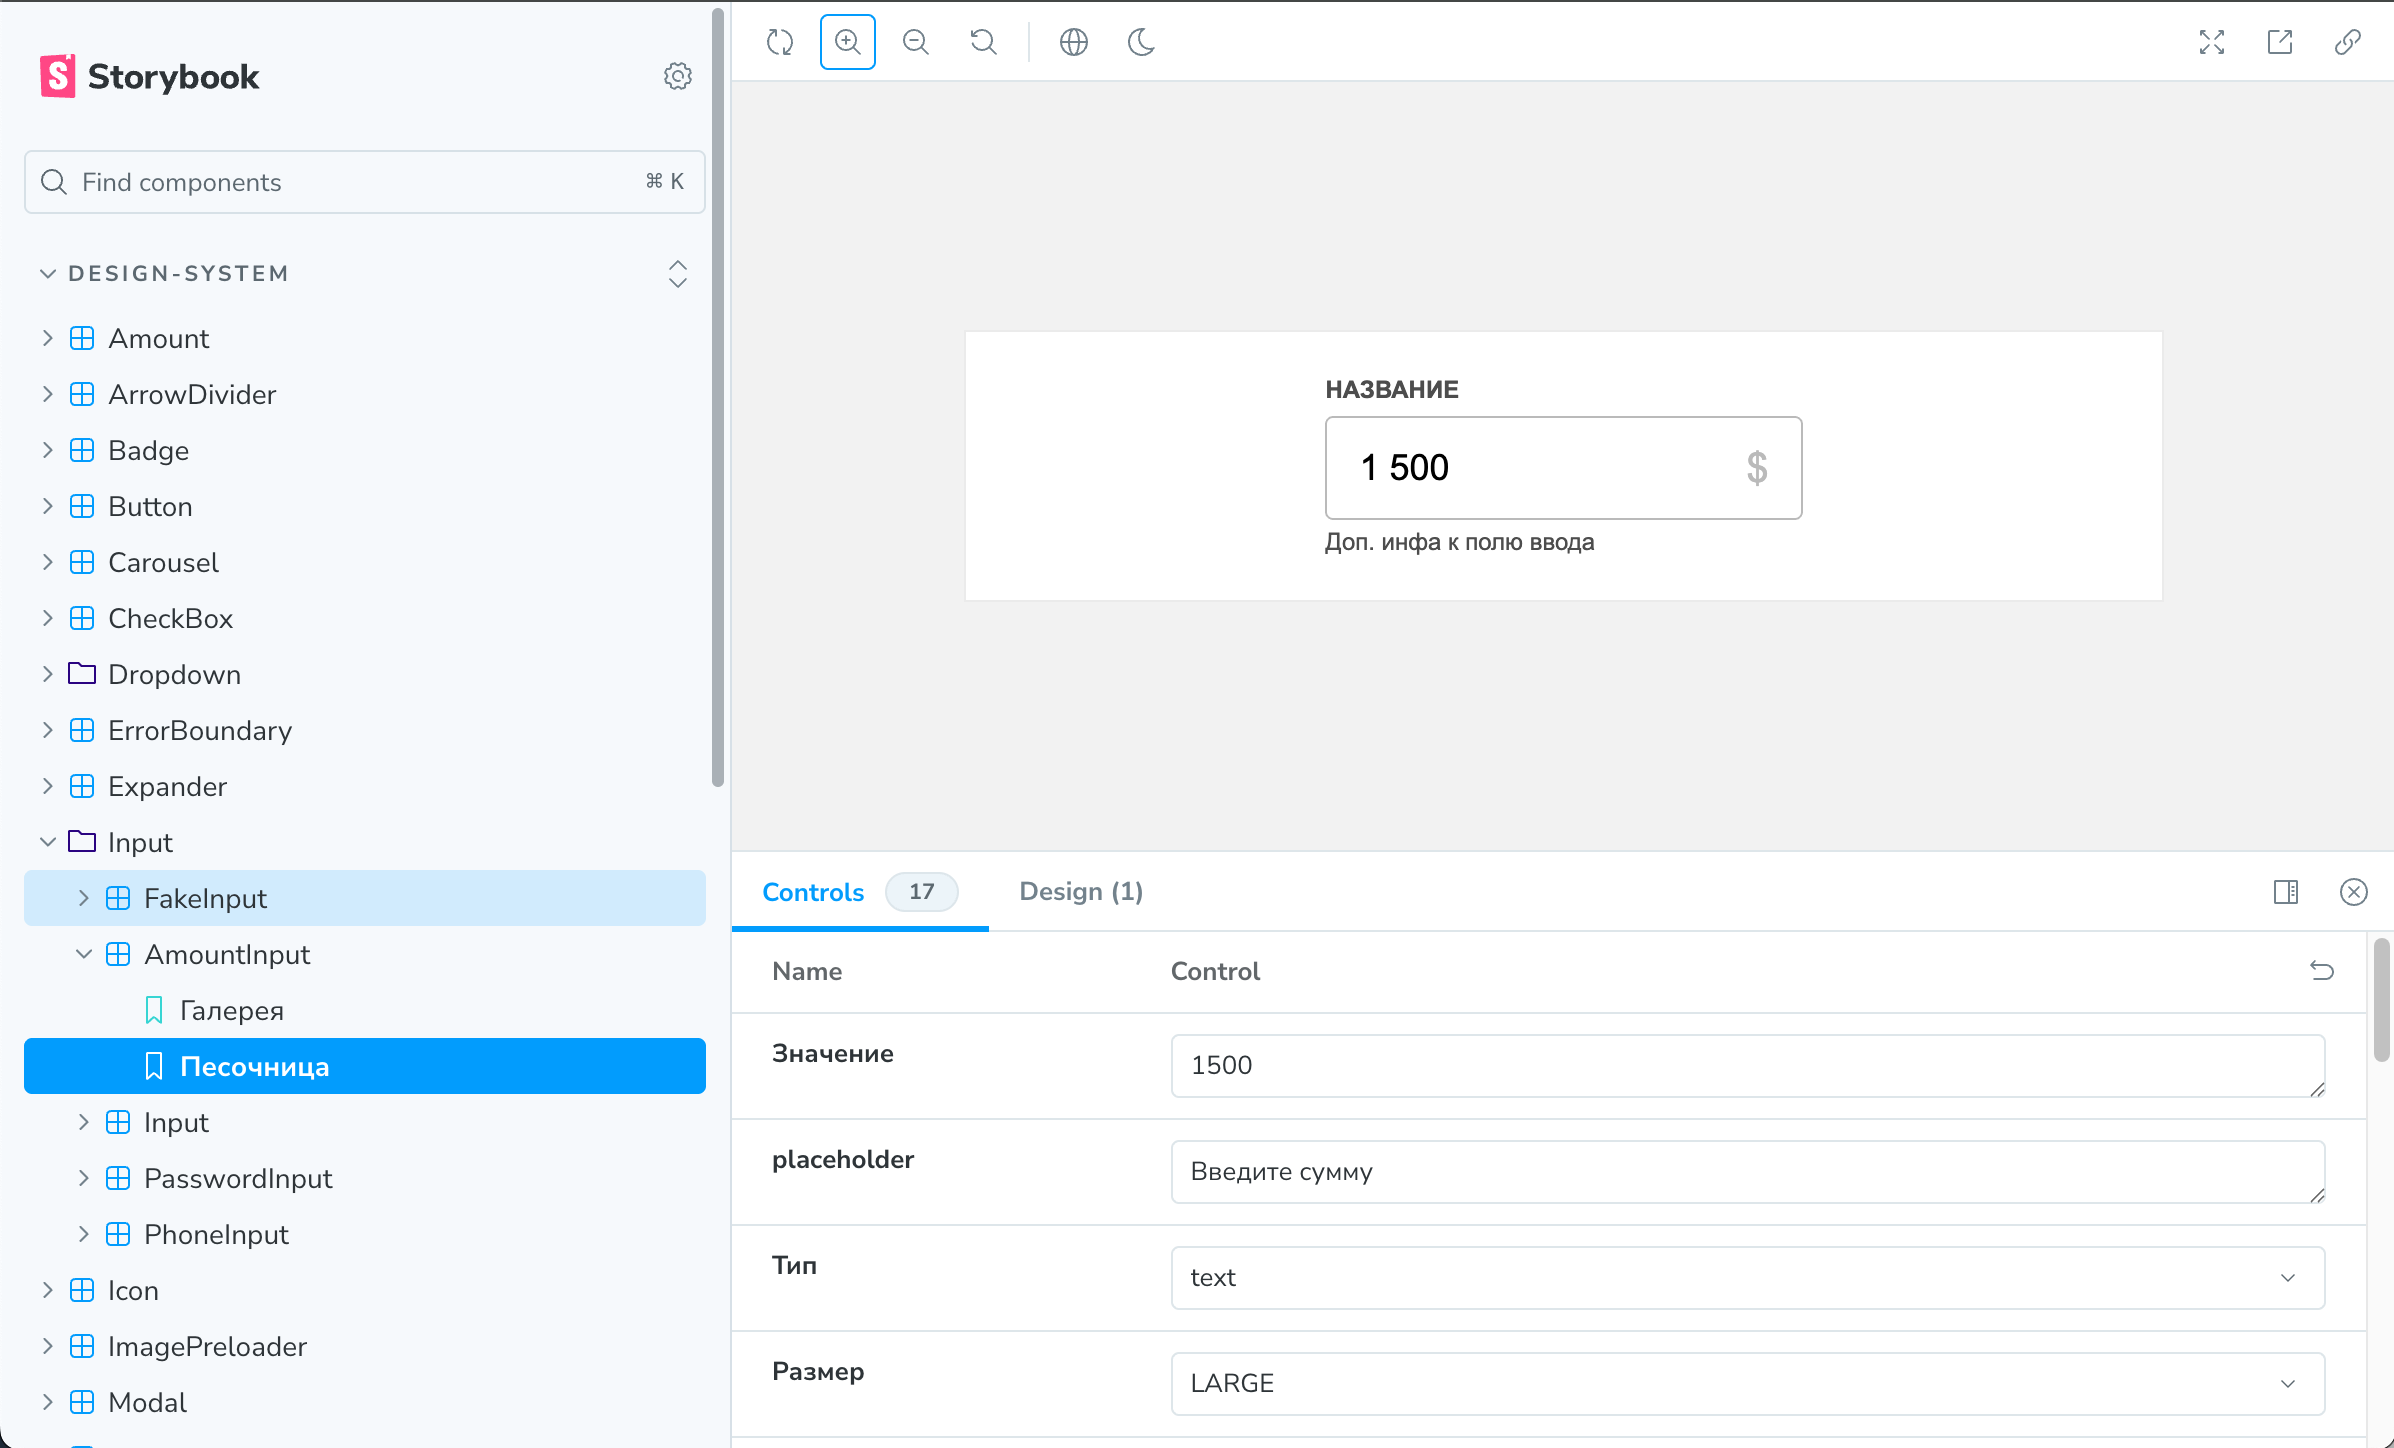
Task: Select the Галерея story
Action: click(231, 1011)
